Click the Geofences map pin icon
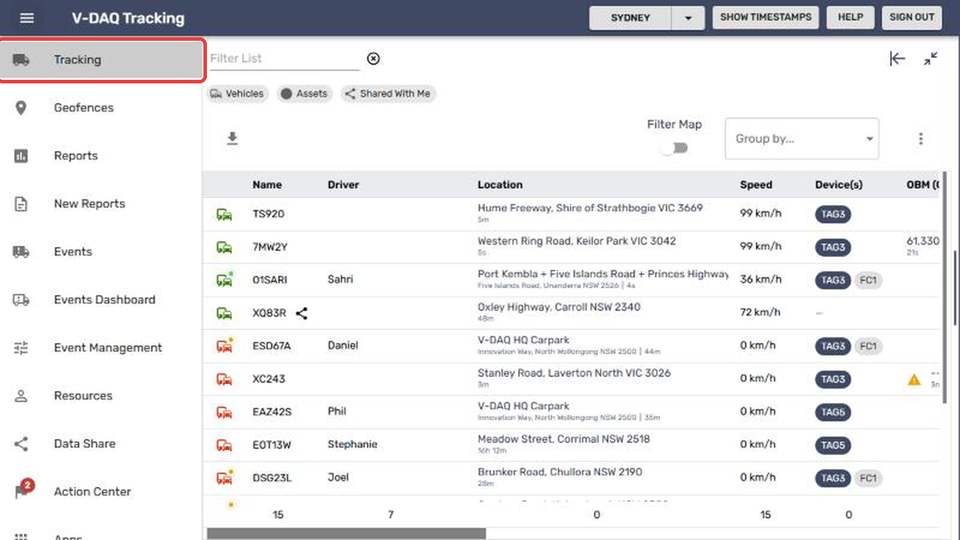 (x=21, y=108)
